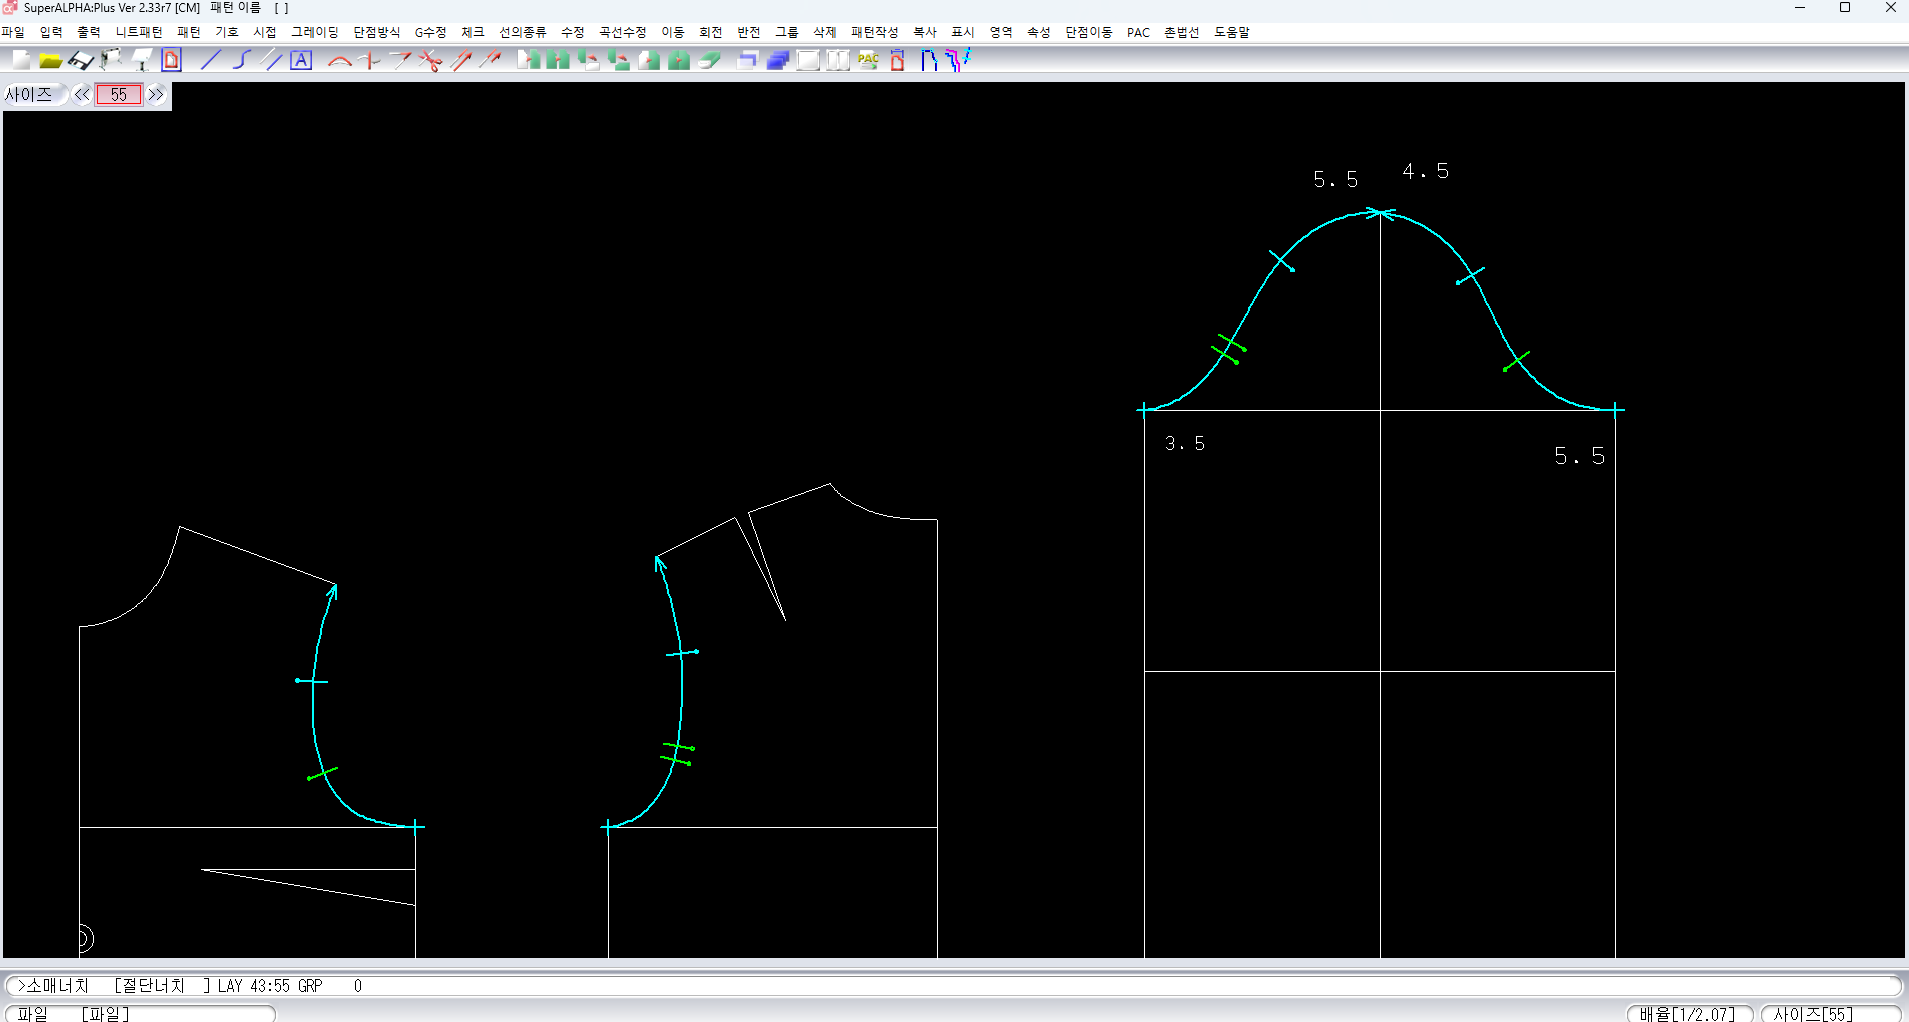Select the parallel lines drawing tool
This screenshot has width=1909, height=1022.
(x=271, y=61)
